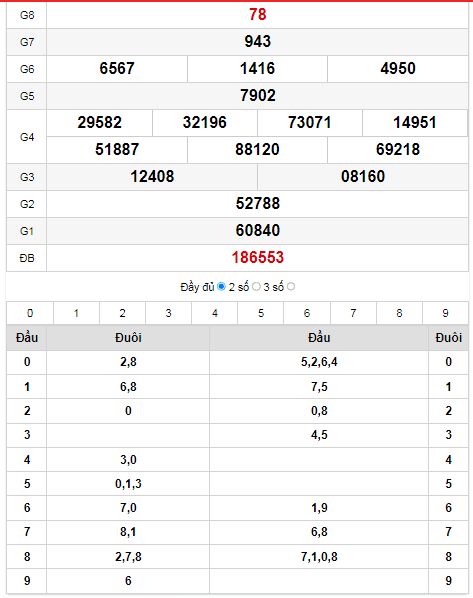Click the G2 prize number 52788
Viewport: 473px width, 598px height.
click(x=258, y=203)
